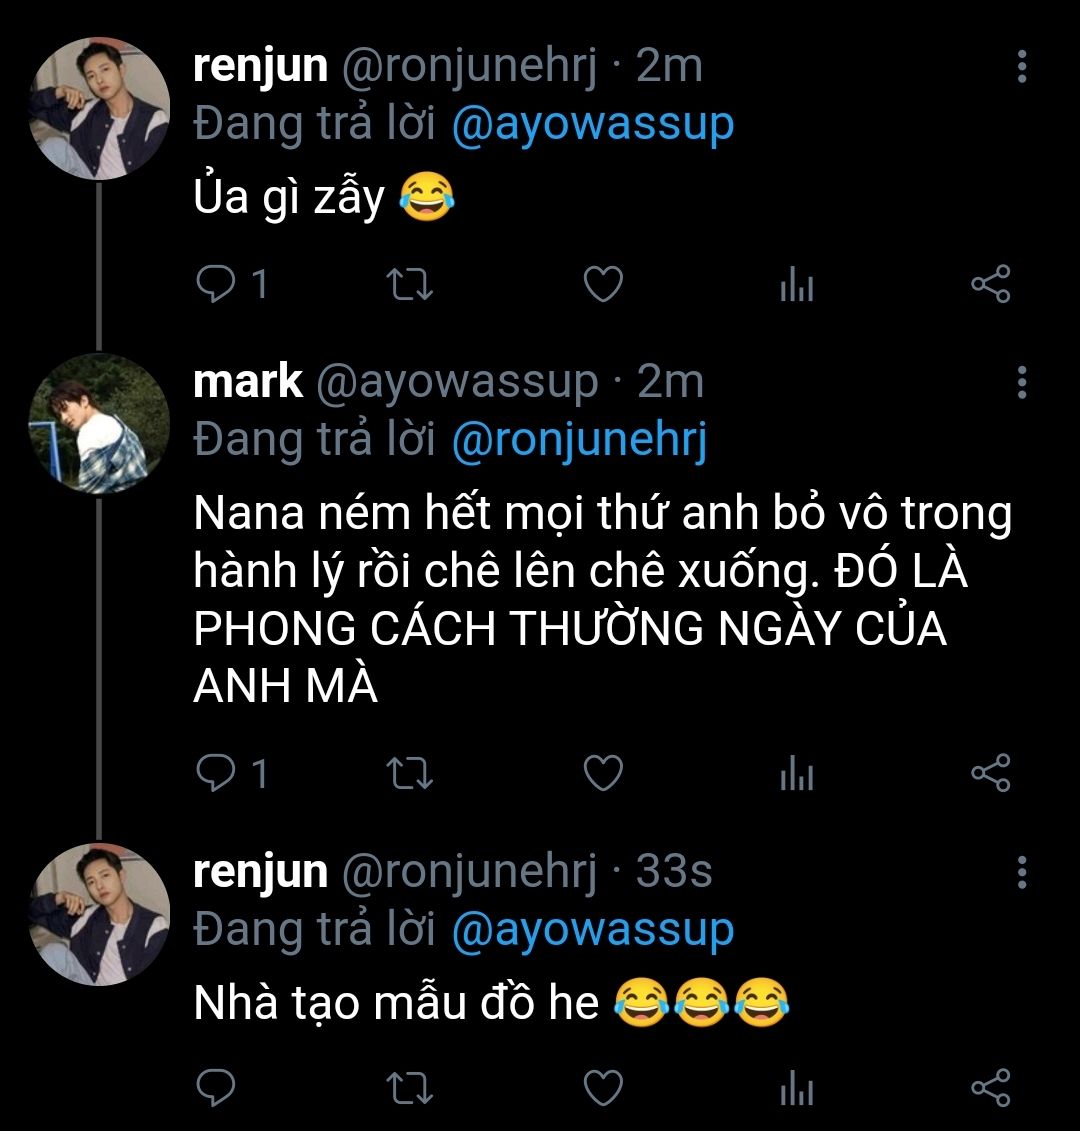Like renjun's "Nhà tạo mẫu" tweet
This screenshot has width=1080, height=1131.
pyautogui.click(x=603, y=1087)
